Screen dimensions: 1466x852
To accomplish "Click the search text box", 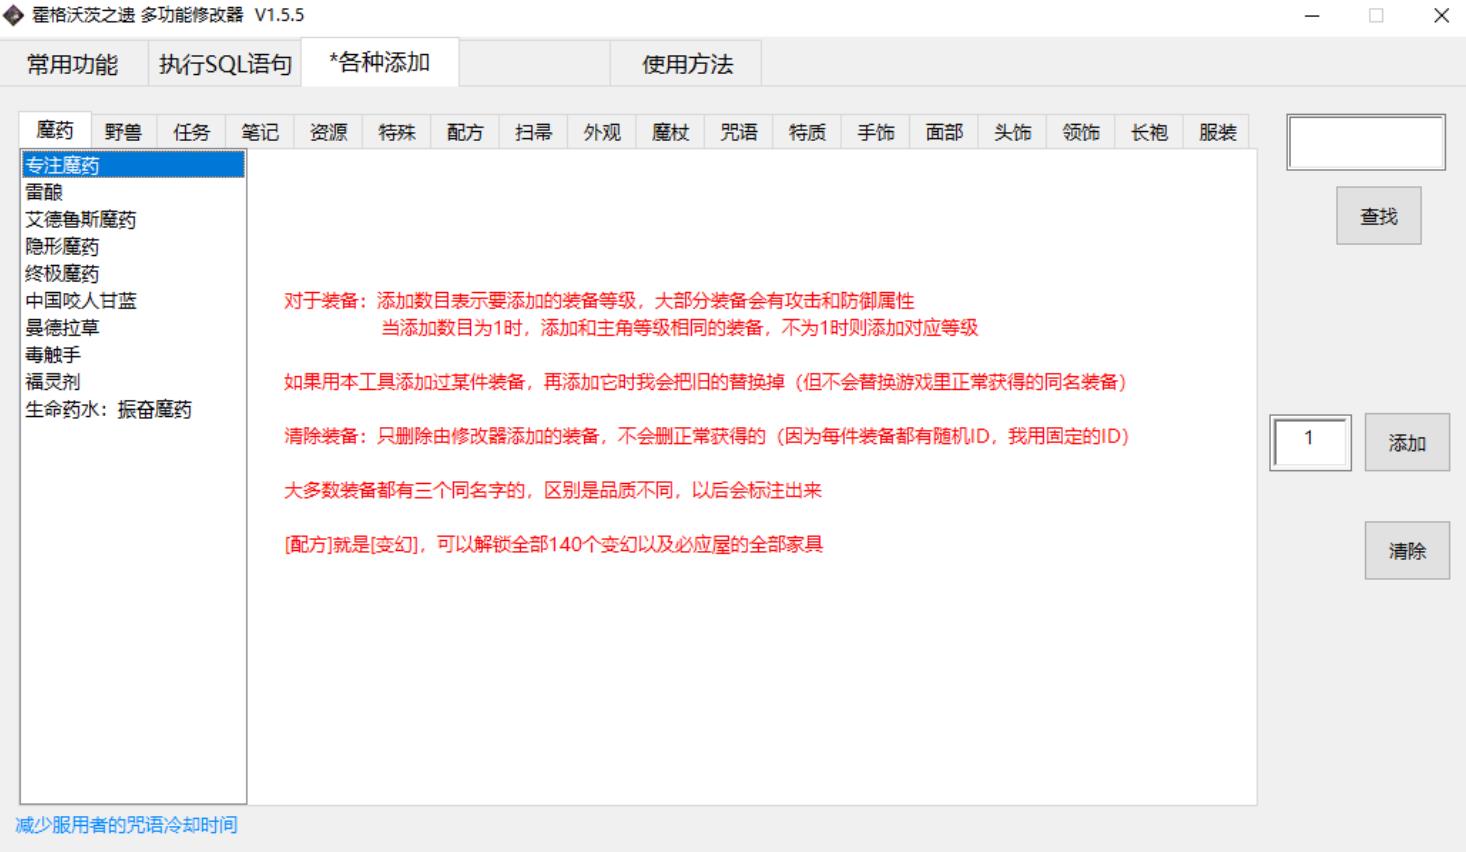I will (x=1365, y=142).
